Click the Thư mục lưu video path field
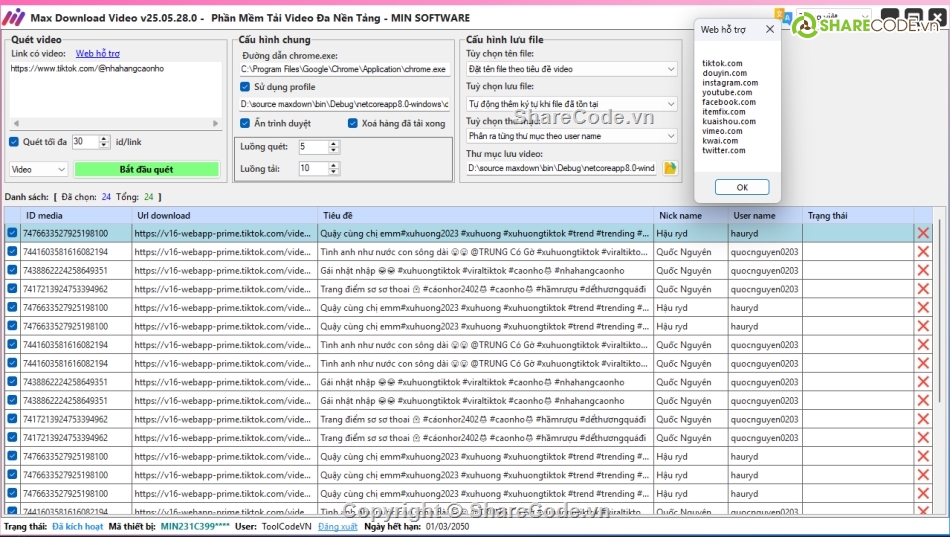The image size is (950, 537). pyautogui.click(x=562, y=168)
